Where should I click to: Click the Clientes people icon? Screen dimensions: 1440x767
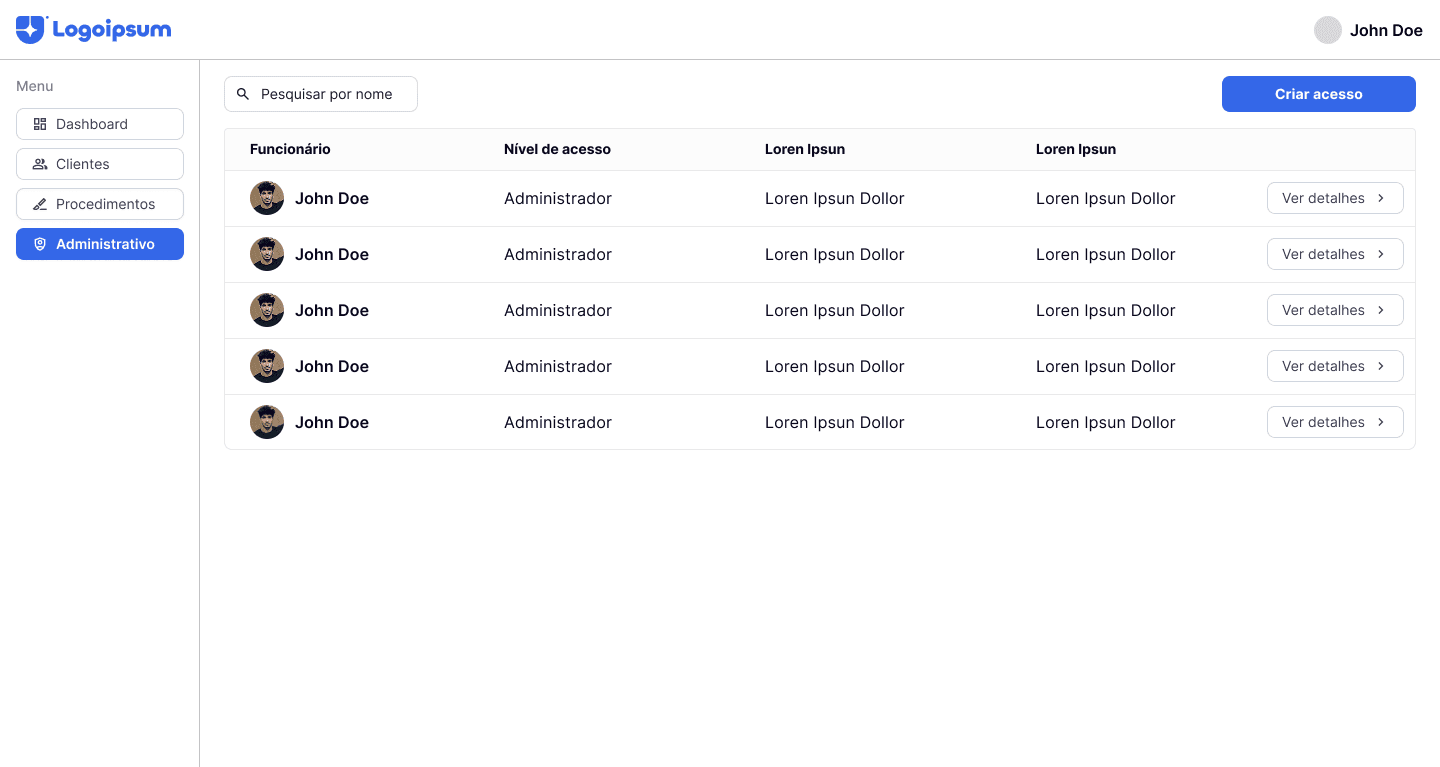tap(40, 164)
